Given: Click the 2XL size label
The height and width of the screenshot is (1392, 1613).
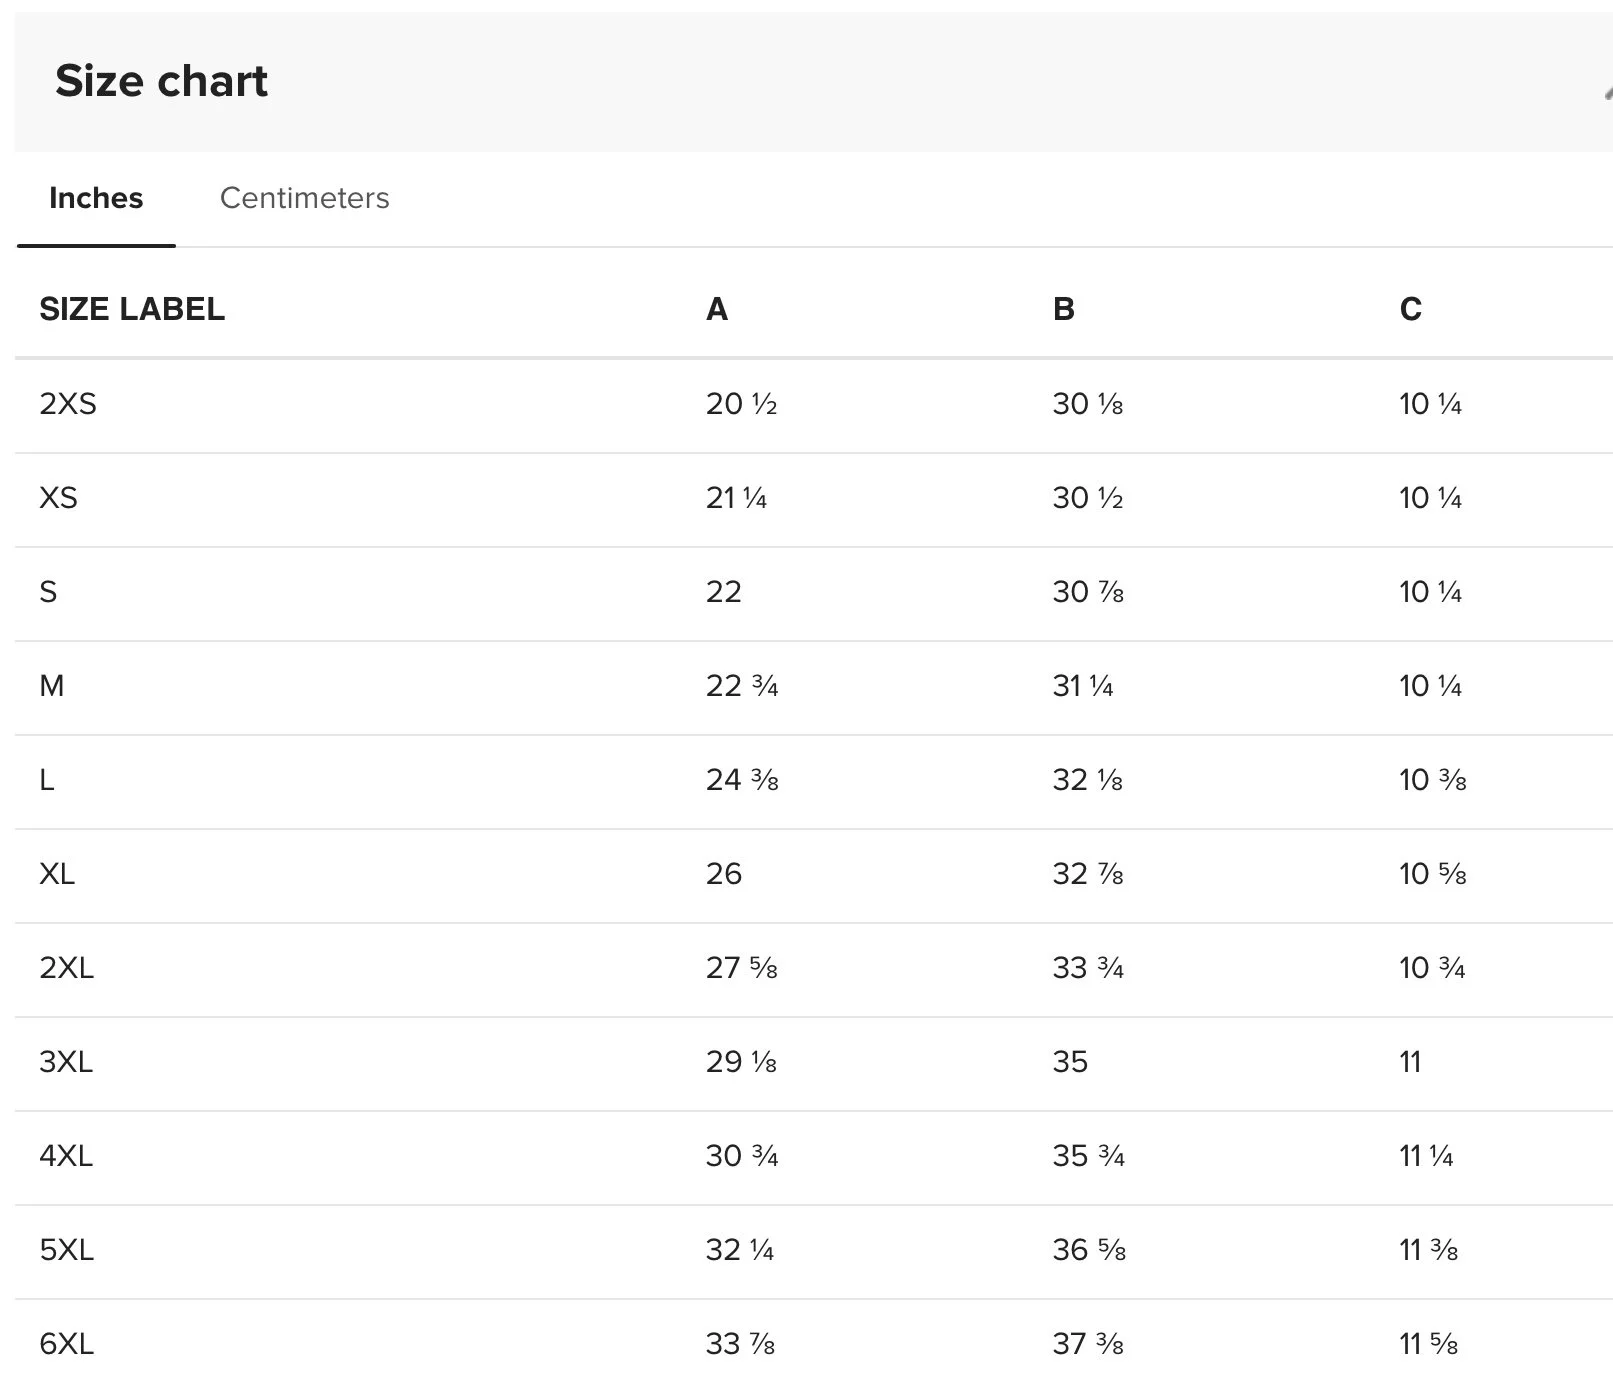Looking at the screenshot, I should coord(67,968).
